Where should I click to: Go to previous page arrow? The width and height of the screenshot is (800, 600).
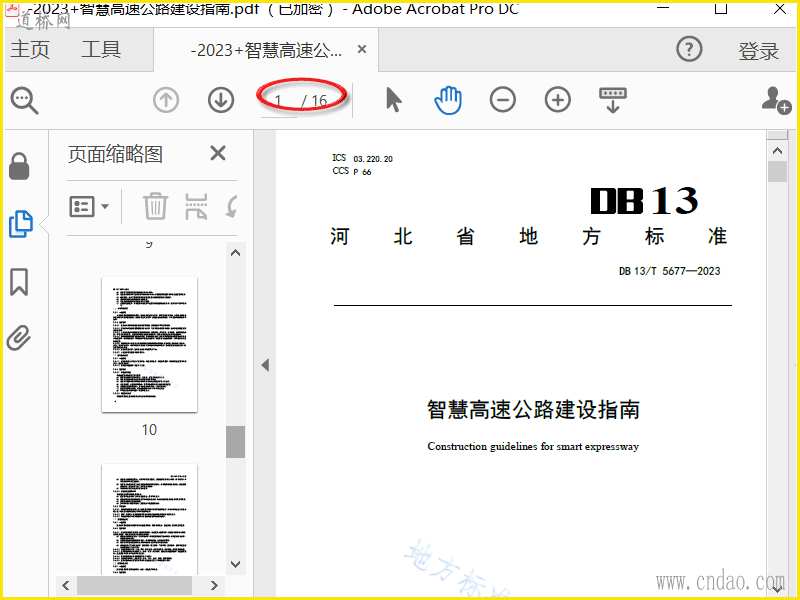(x=166, y=100)
